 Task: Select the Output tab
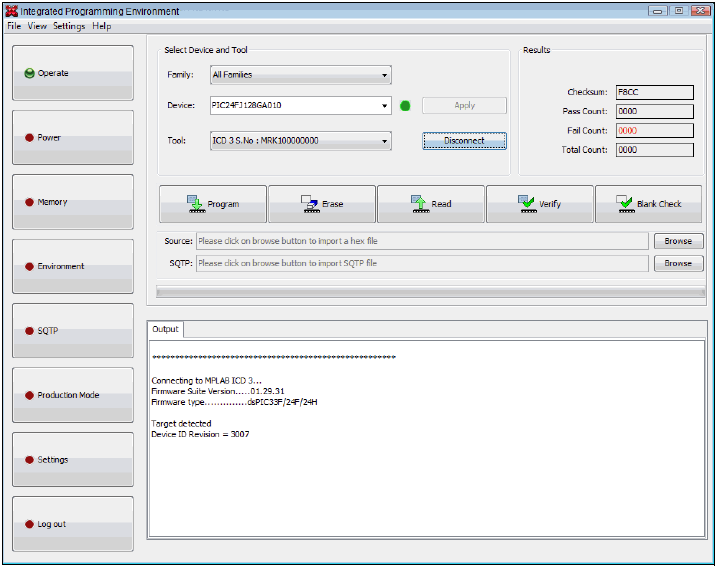(165, 329)
